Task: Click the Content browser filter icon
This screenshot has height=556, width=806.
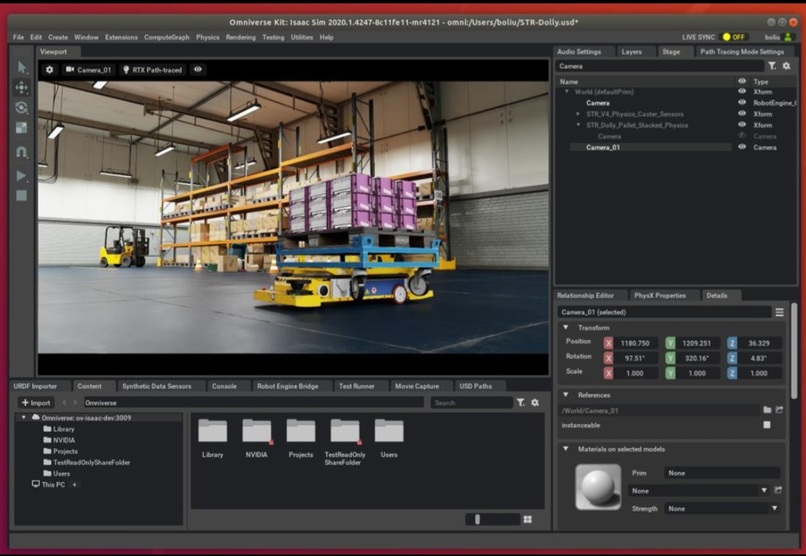Action: pos(521,402)
